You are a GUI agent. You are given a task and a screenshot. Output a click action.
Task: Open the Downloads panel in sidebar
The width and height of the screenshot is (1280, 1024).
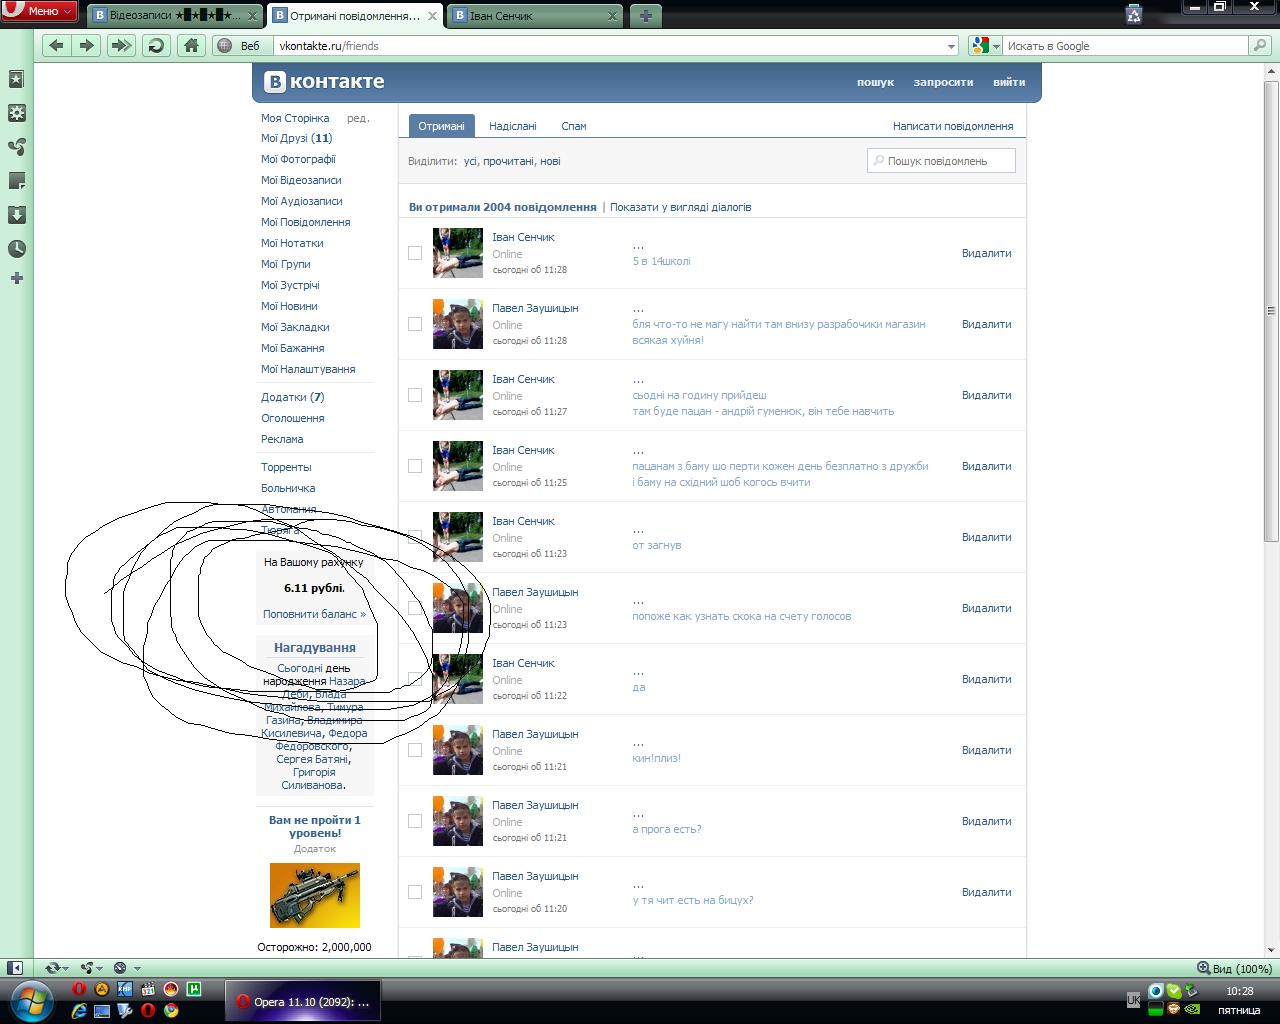16,215
